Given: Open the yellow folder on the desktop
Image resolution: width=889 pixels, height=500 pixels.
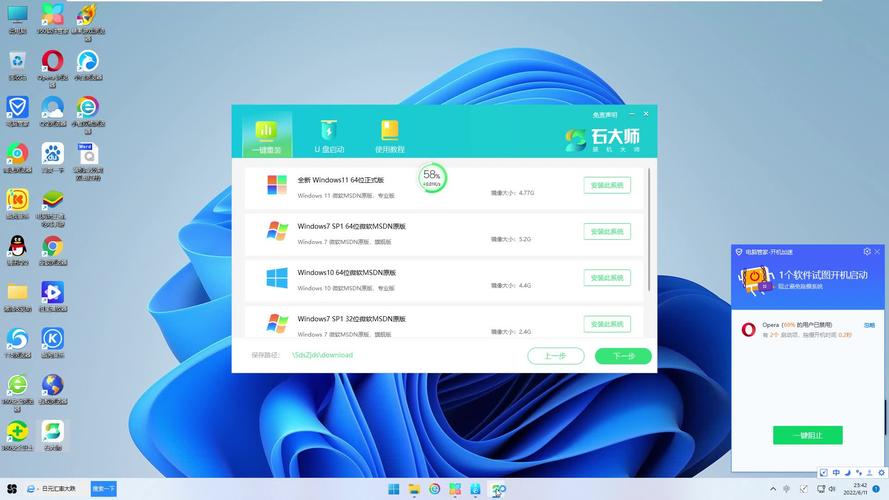Looking at the screenshot, I should 18,296.
